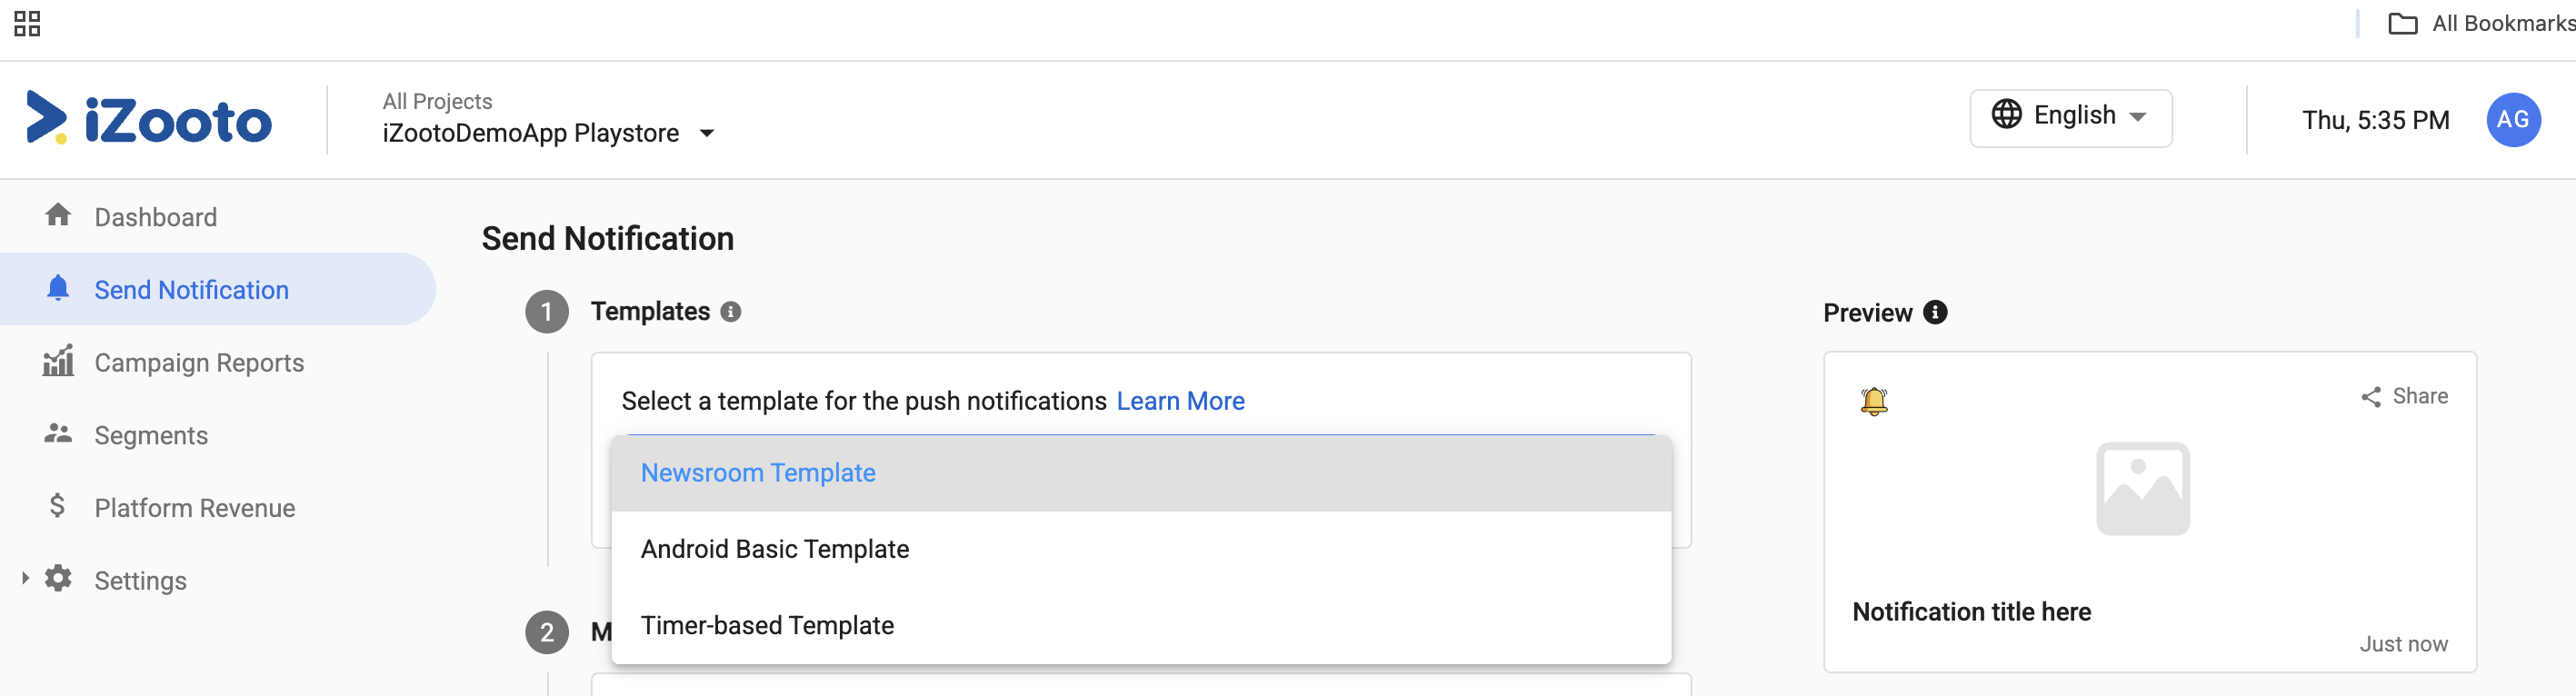The height and width of the screenshot is (696, 2576).
Task: Click the Preview info icon
Action: point(1935,313)
